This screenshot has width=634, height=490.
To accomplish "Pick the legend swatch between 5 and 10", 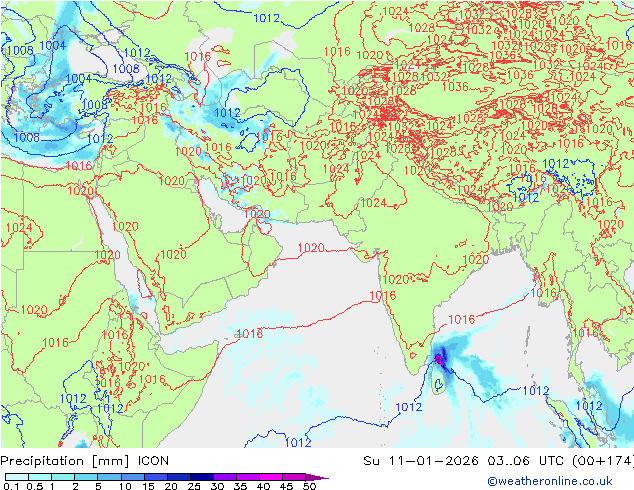I will (109, 477).
